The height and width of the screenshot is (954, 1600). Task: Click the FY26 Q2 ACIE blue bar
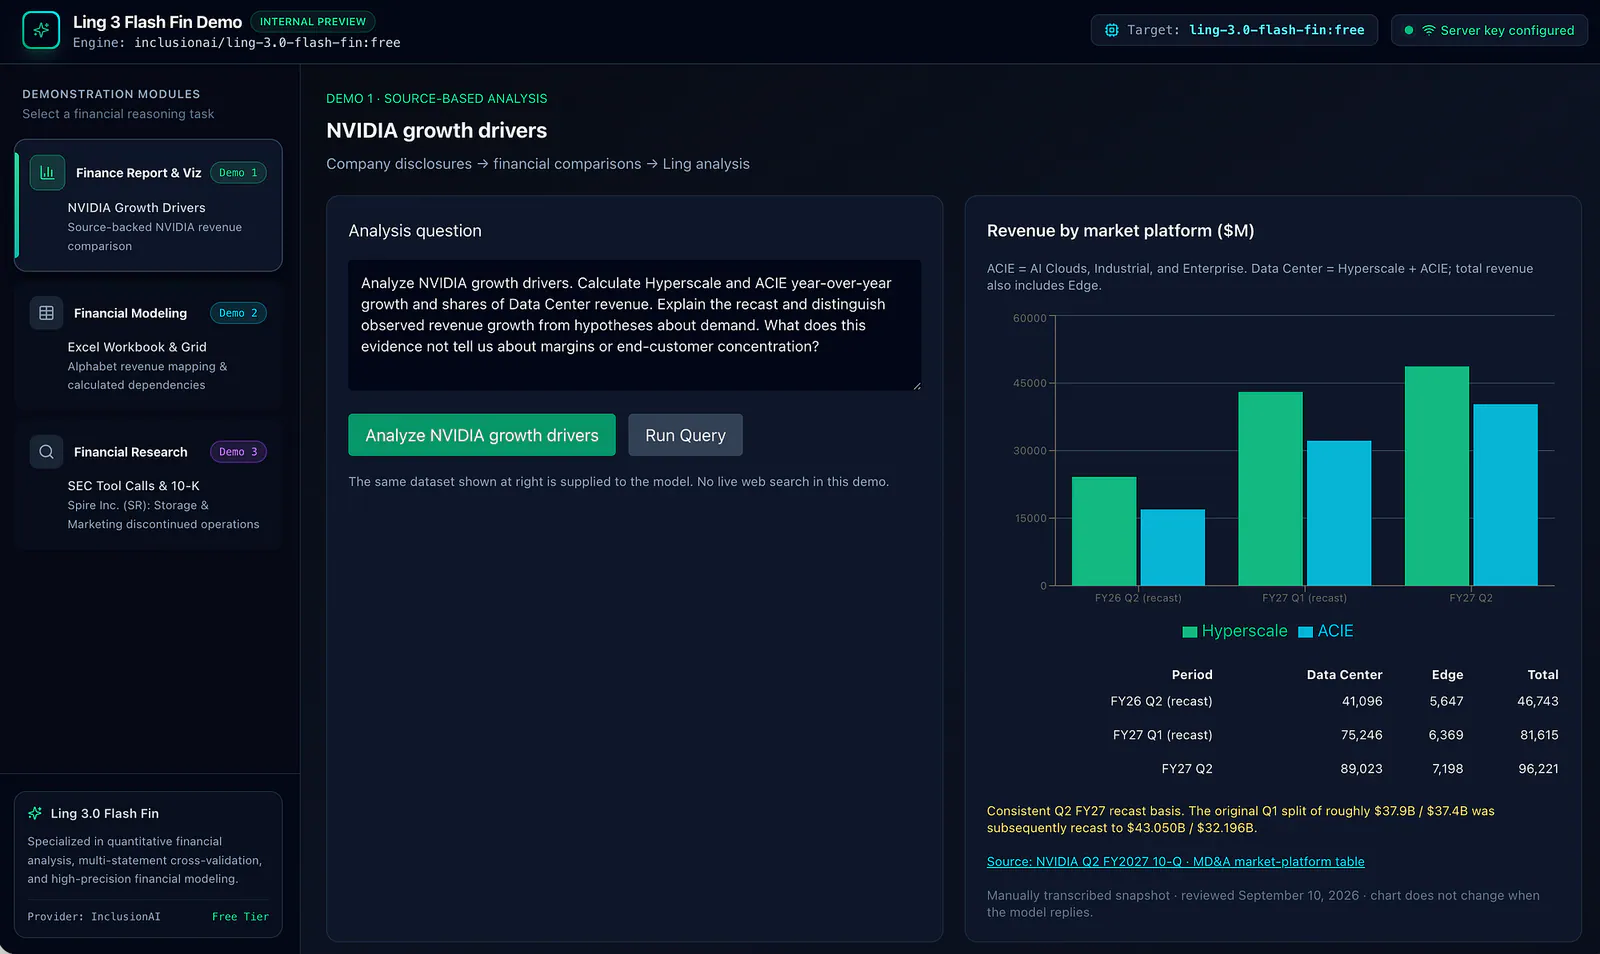pyautogui.click(x=1173, y=548)
